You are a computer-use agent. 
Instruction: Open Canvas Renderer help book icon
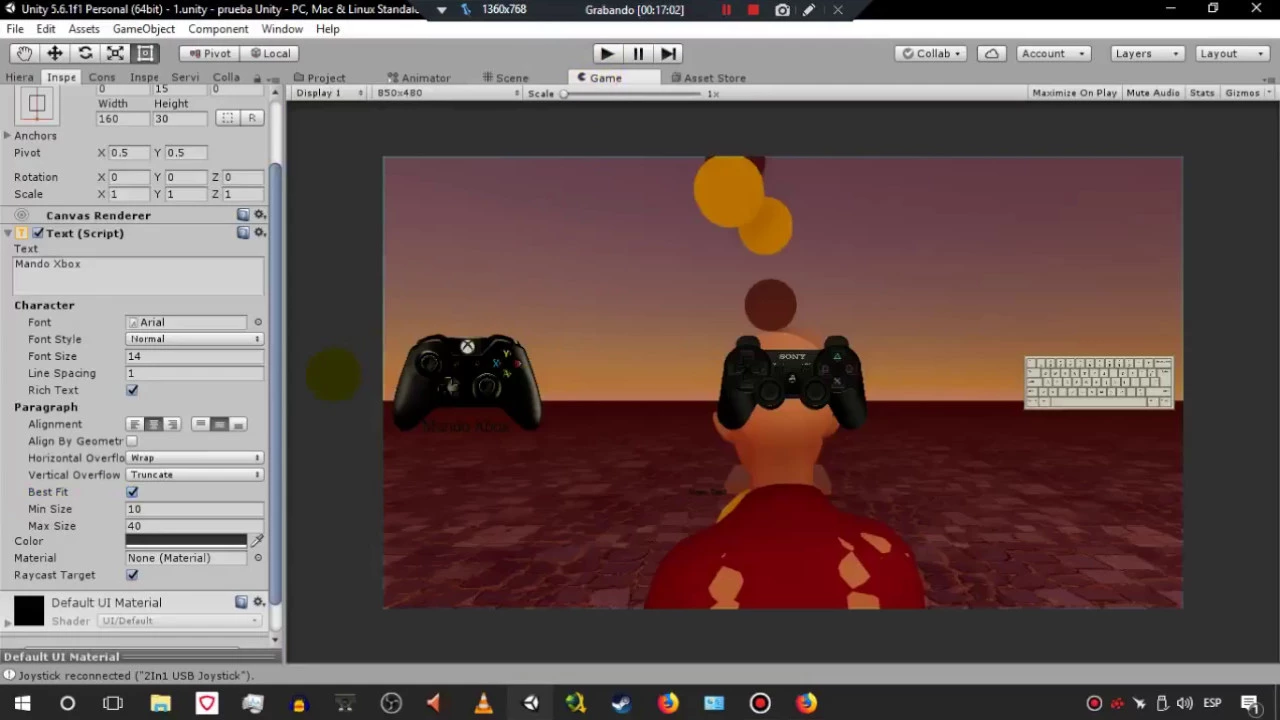tap(243, 215)
